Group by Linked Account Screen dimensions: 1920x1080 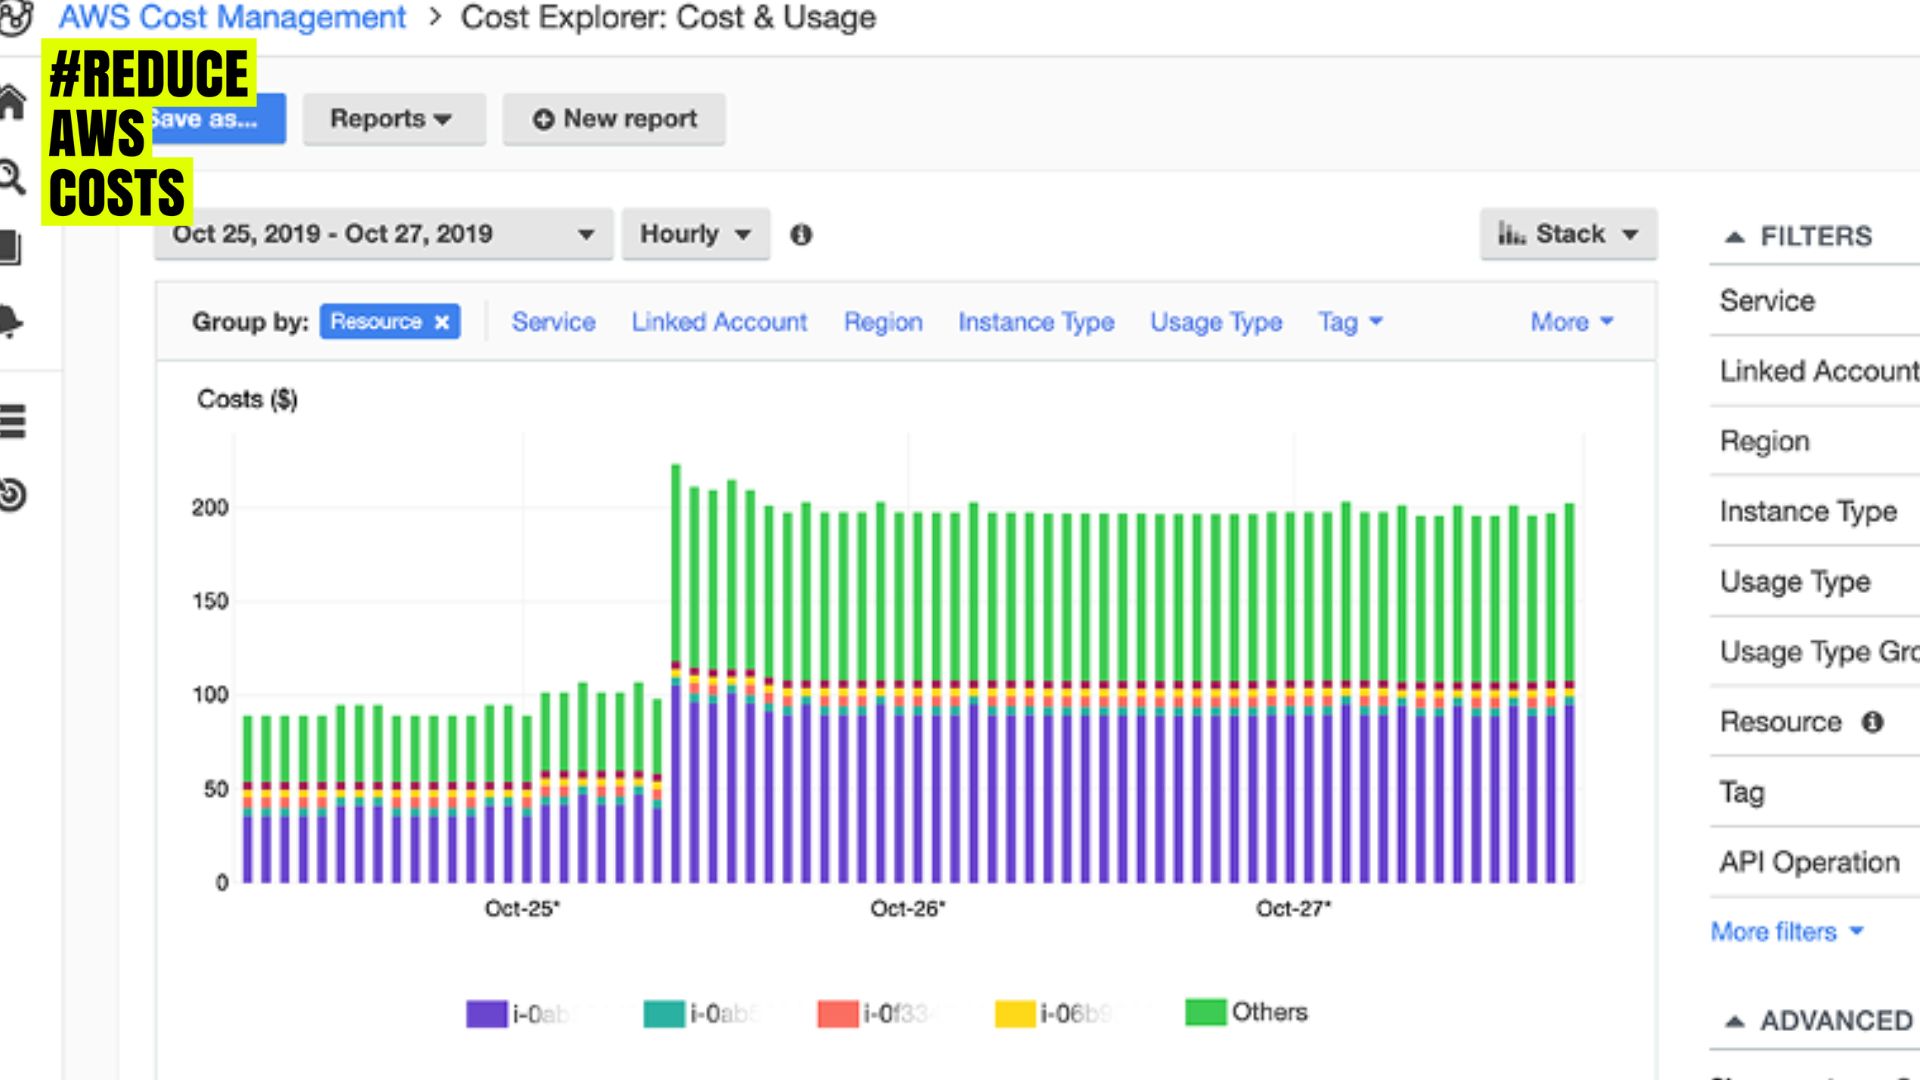719,322
